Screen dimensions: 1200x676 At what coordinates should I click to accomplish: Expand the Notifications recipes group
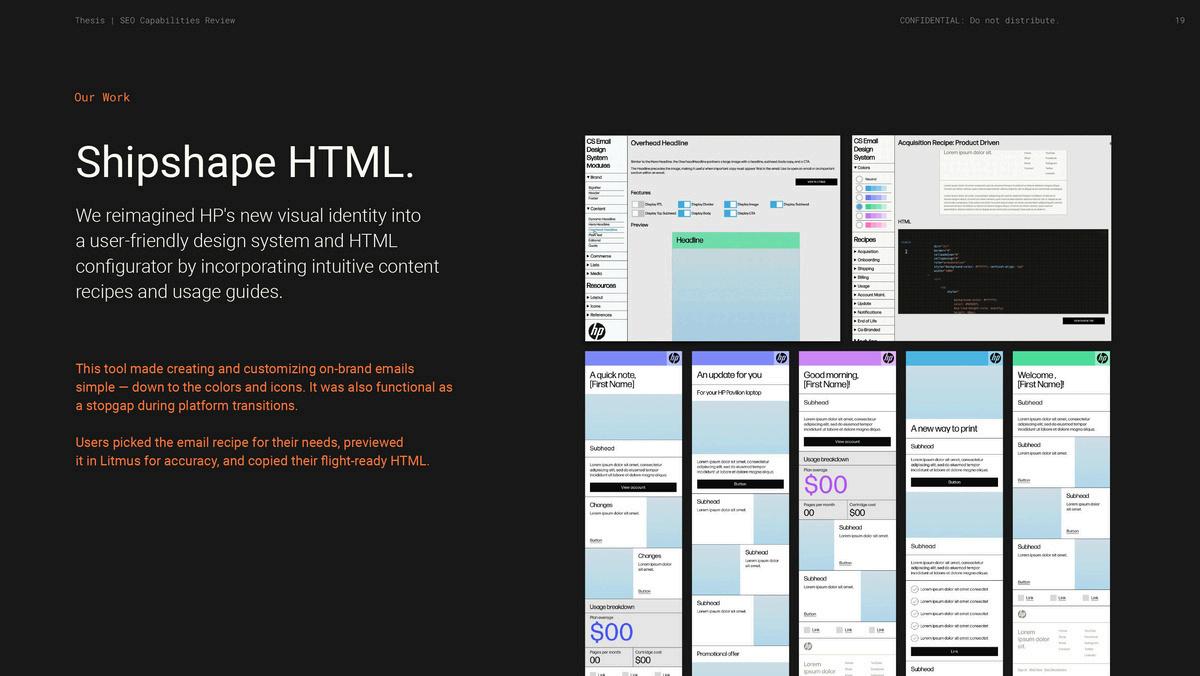(873, 312)
